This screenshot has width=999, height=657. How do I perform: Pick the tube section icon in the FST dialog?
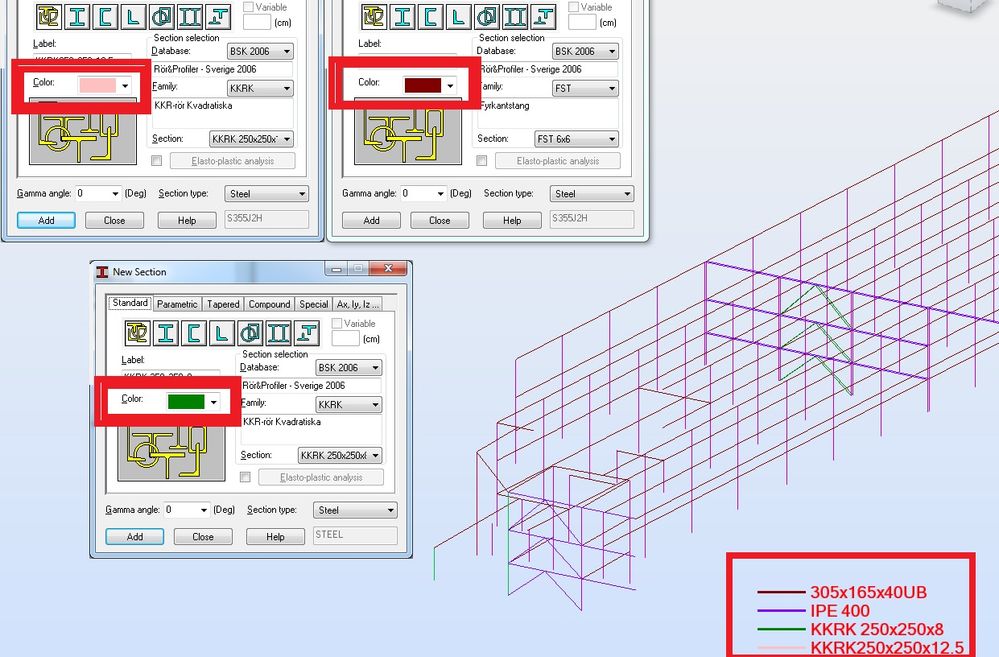coord(487,17)
